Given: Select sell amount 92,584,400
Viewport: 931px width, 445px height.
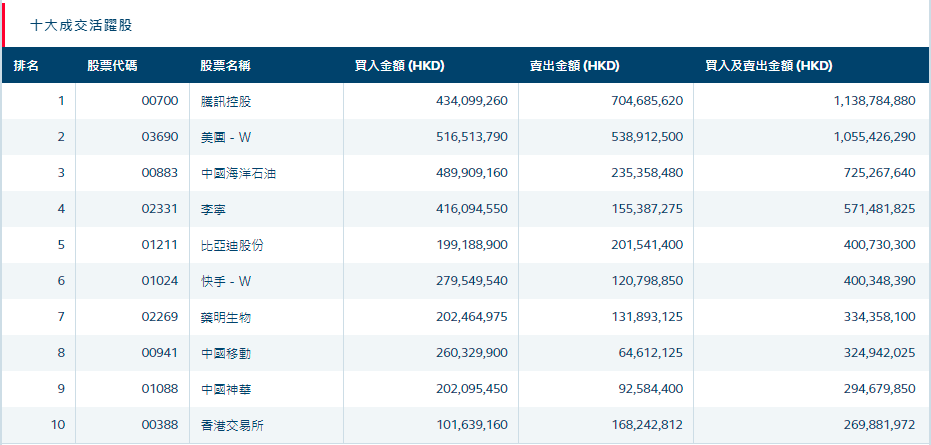Looking at the screenshot, I should 650,389.
